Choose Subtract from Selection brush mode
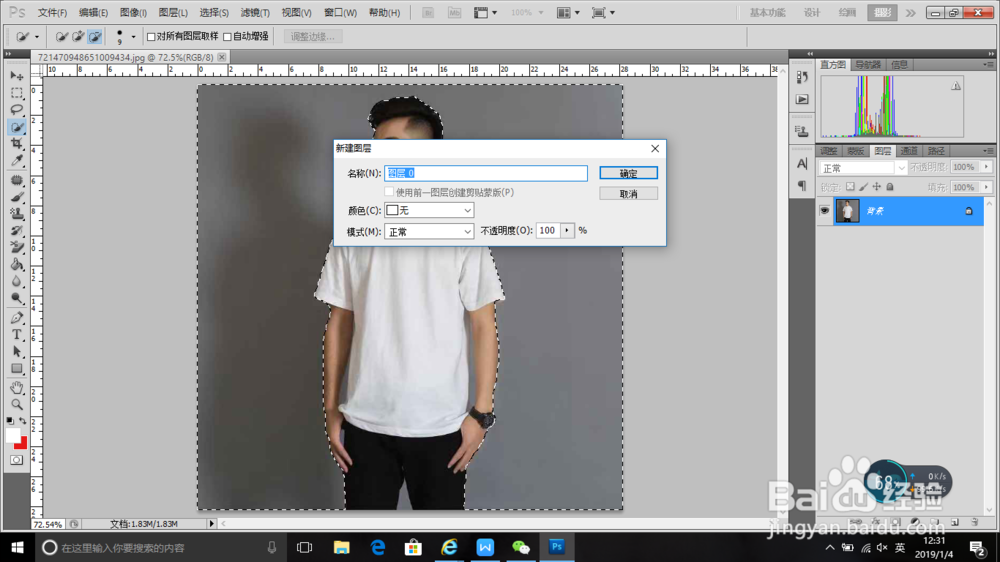 (94, 37)
